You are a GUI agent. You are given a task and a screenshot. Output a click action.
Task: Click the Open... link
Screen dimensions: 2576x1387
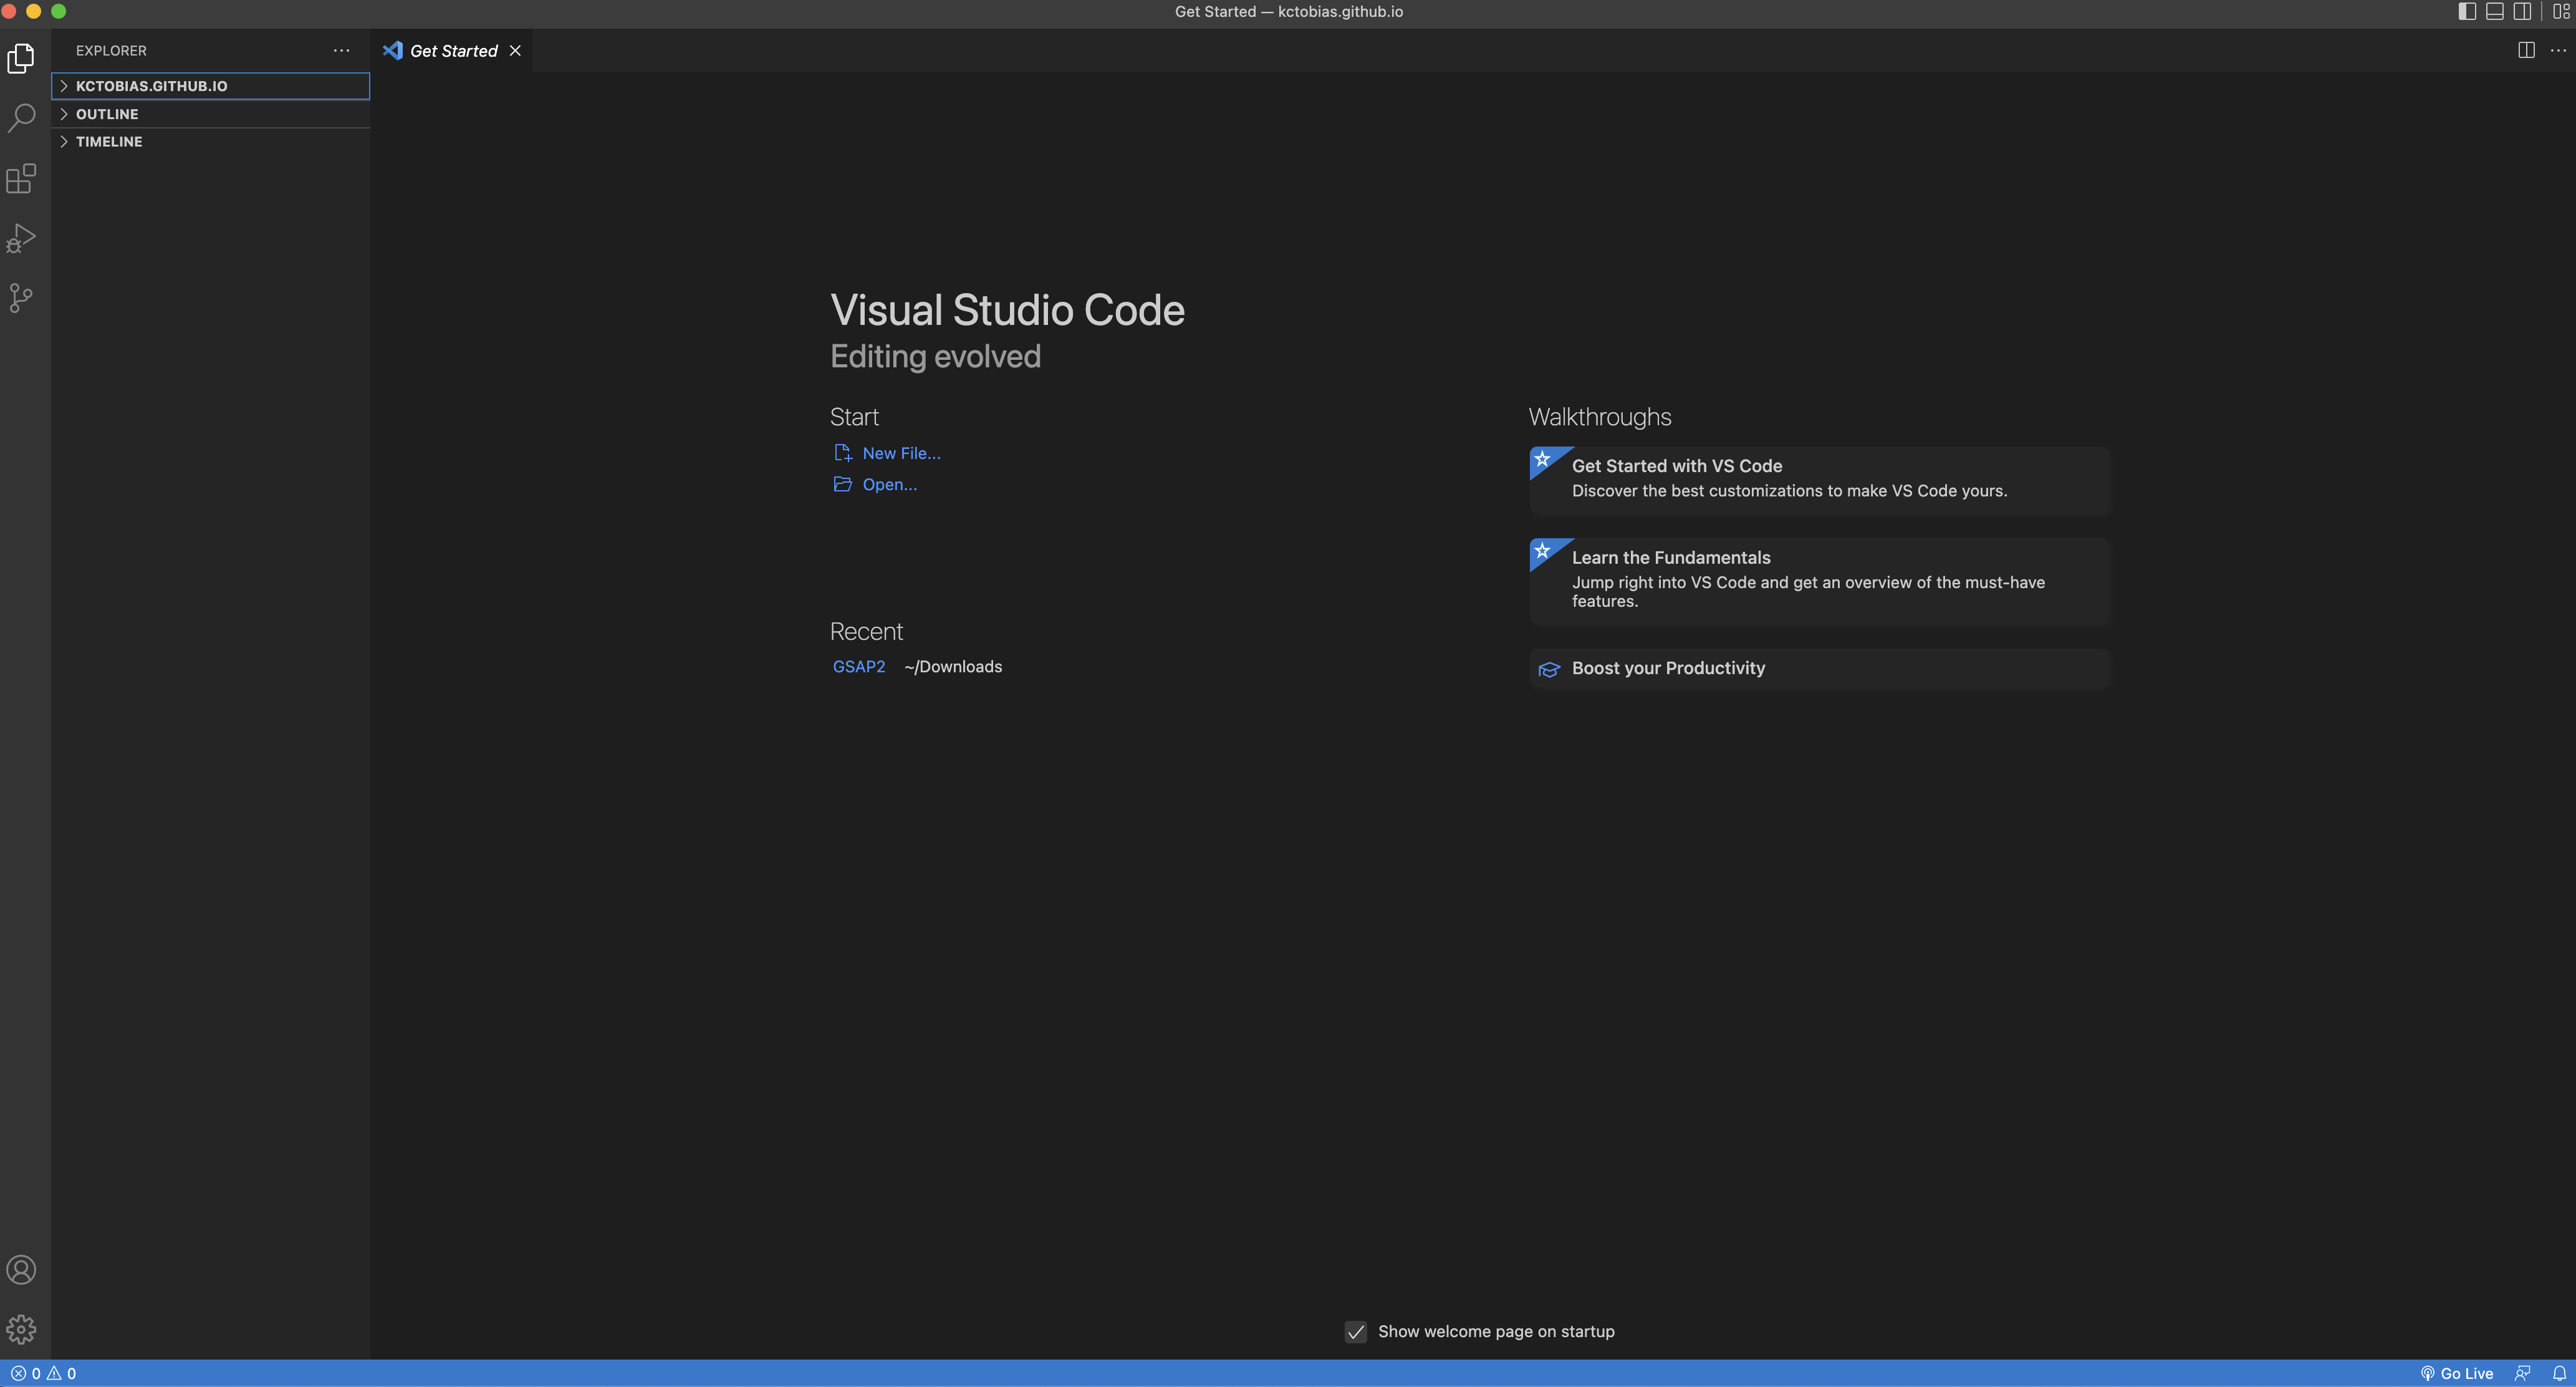pyautogui.click(x=889, y=484)
